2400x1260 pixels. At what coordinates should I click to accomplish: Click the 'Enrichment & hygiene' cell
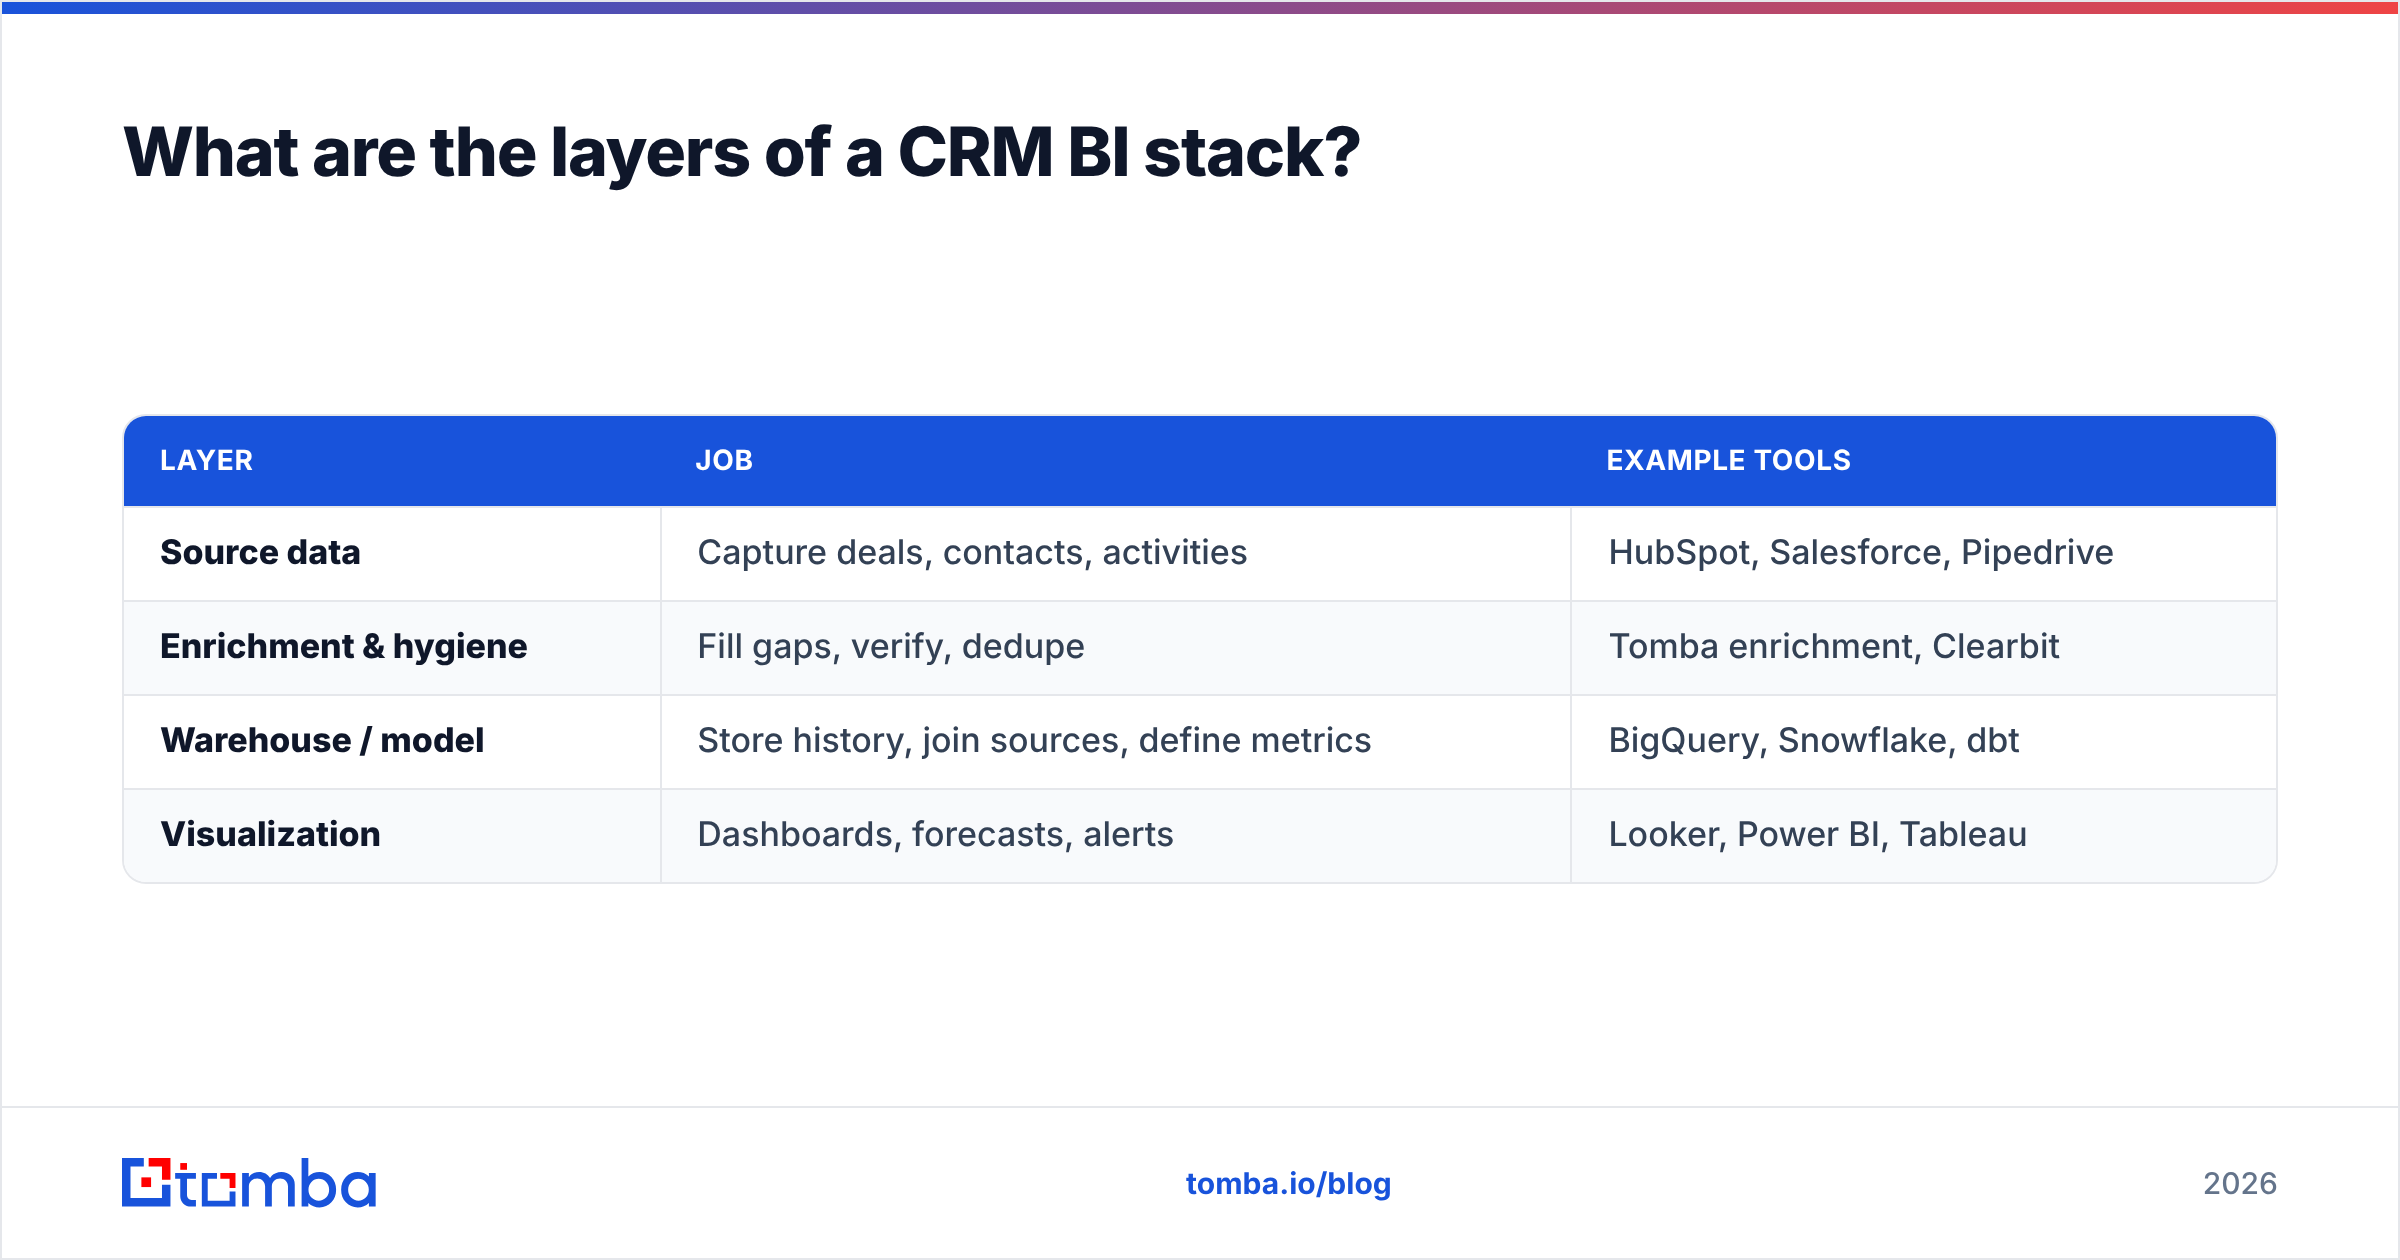(x=392, y=647)
